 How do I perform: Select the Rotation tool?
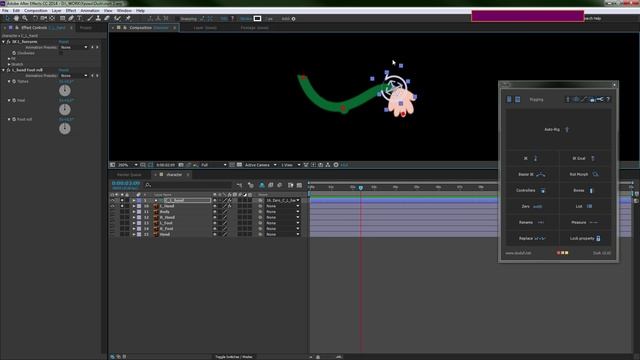[x=35, y=18]
